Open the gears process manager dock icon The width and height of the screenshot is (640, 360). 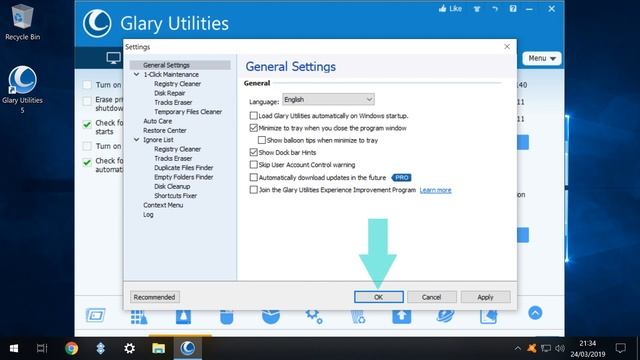point(314,316)
